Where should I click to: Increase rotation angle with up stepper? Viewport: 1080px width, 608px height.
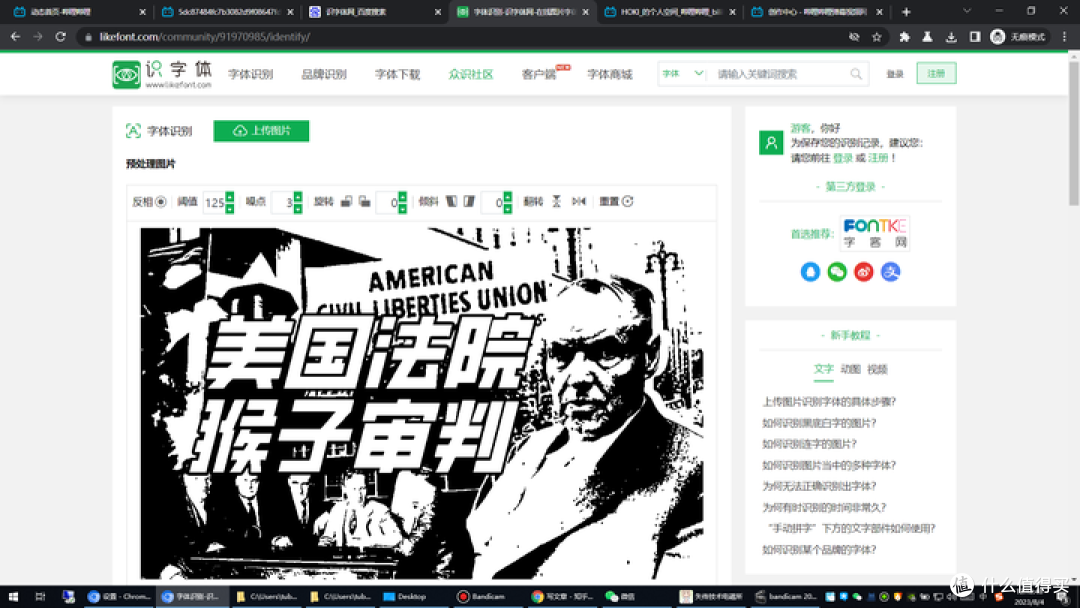(402, 197)
